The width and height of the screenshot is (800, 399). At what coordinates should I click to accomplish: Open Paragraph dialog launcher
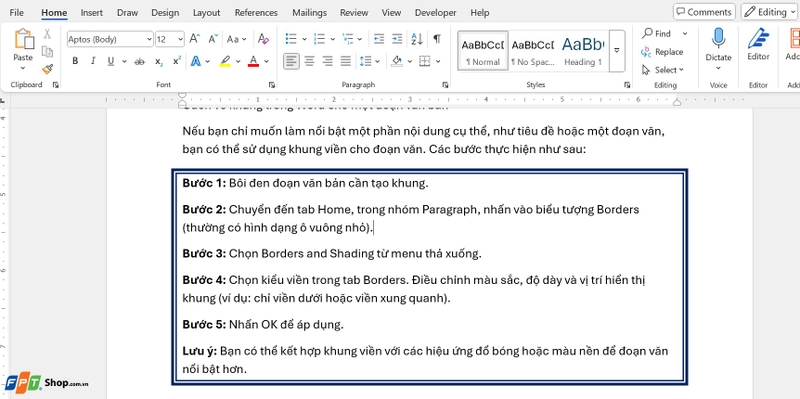click(x=445, y=85)
